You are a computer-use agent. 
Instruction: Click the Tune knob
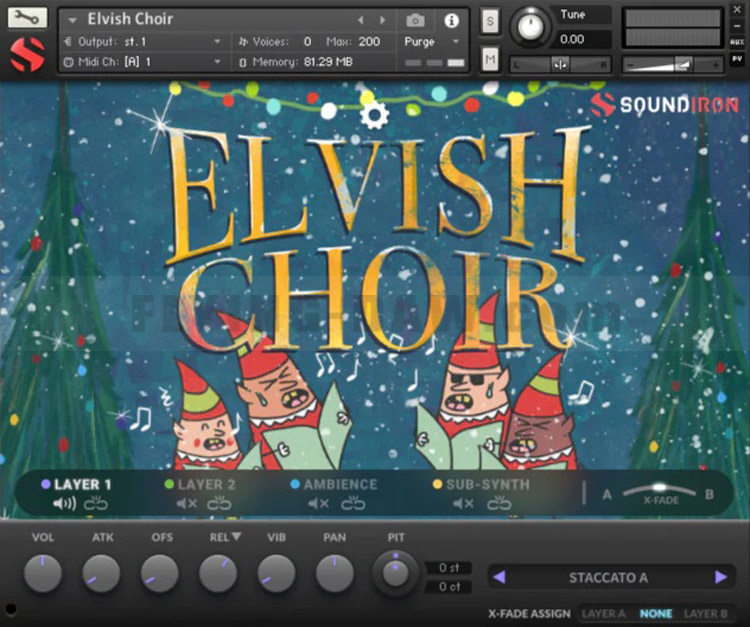[x=529, y=27]
